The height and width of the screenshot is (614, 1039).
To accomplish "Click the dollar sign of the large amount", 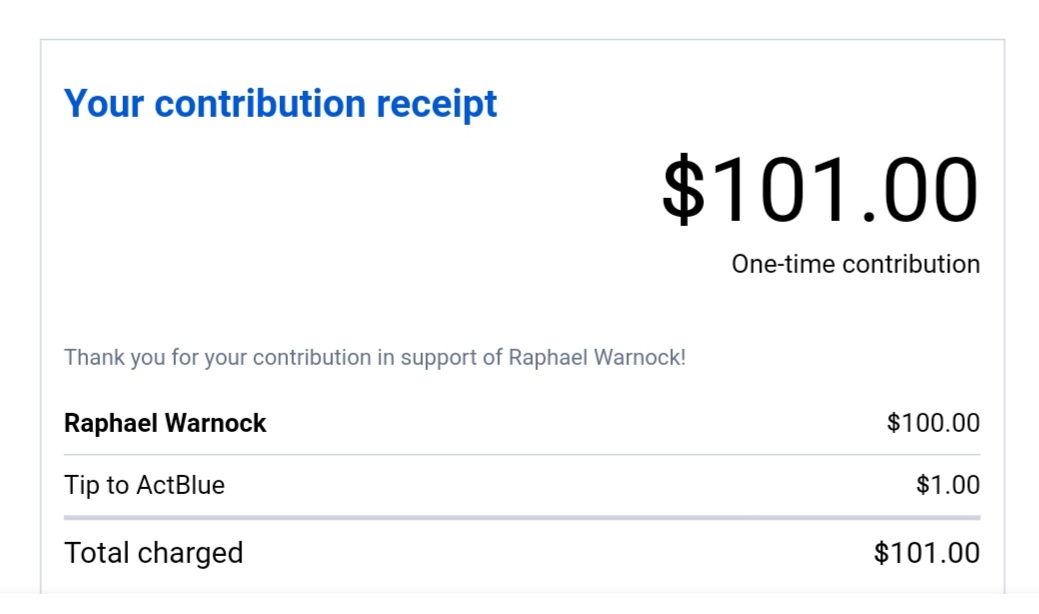I will [x=683, y=190].
